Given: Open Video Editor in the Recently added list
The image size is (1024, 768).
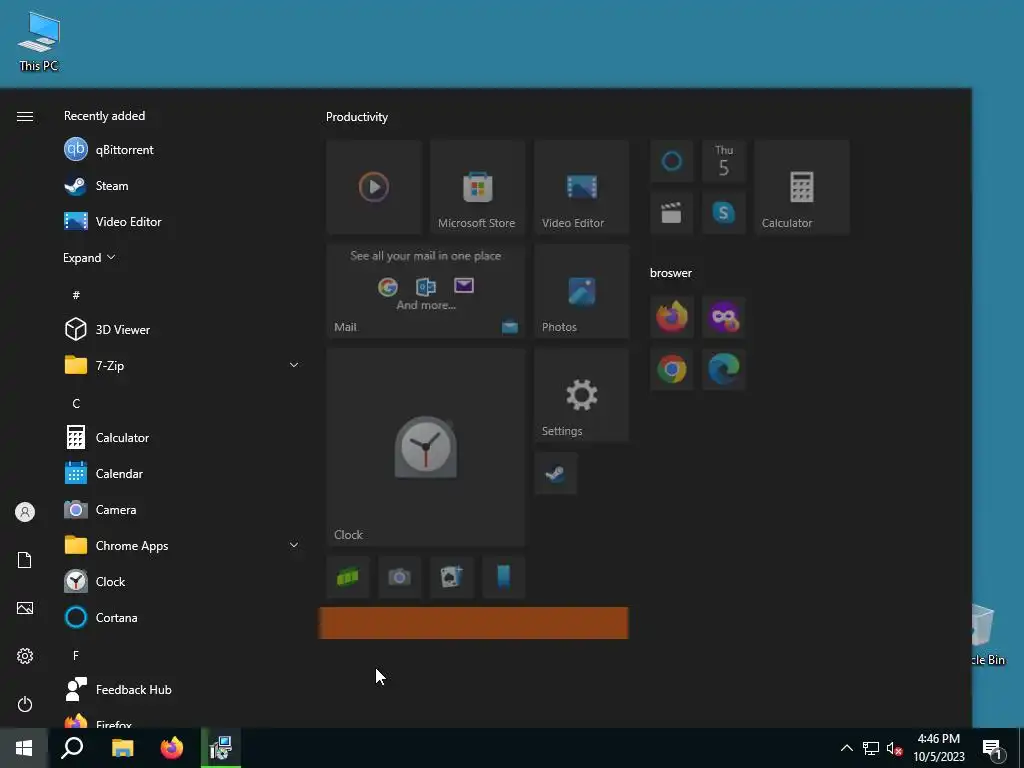Looking at the screenshot, I should (183, 221).
